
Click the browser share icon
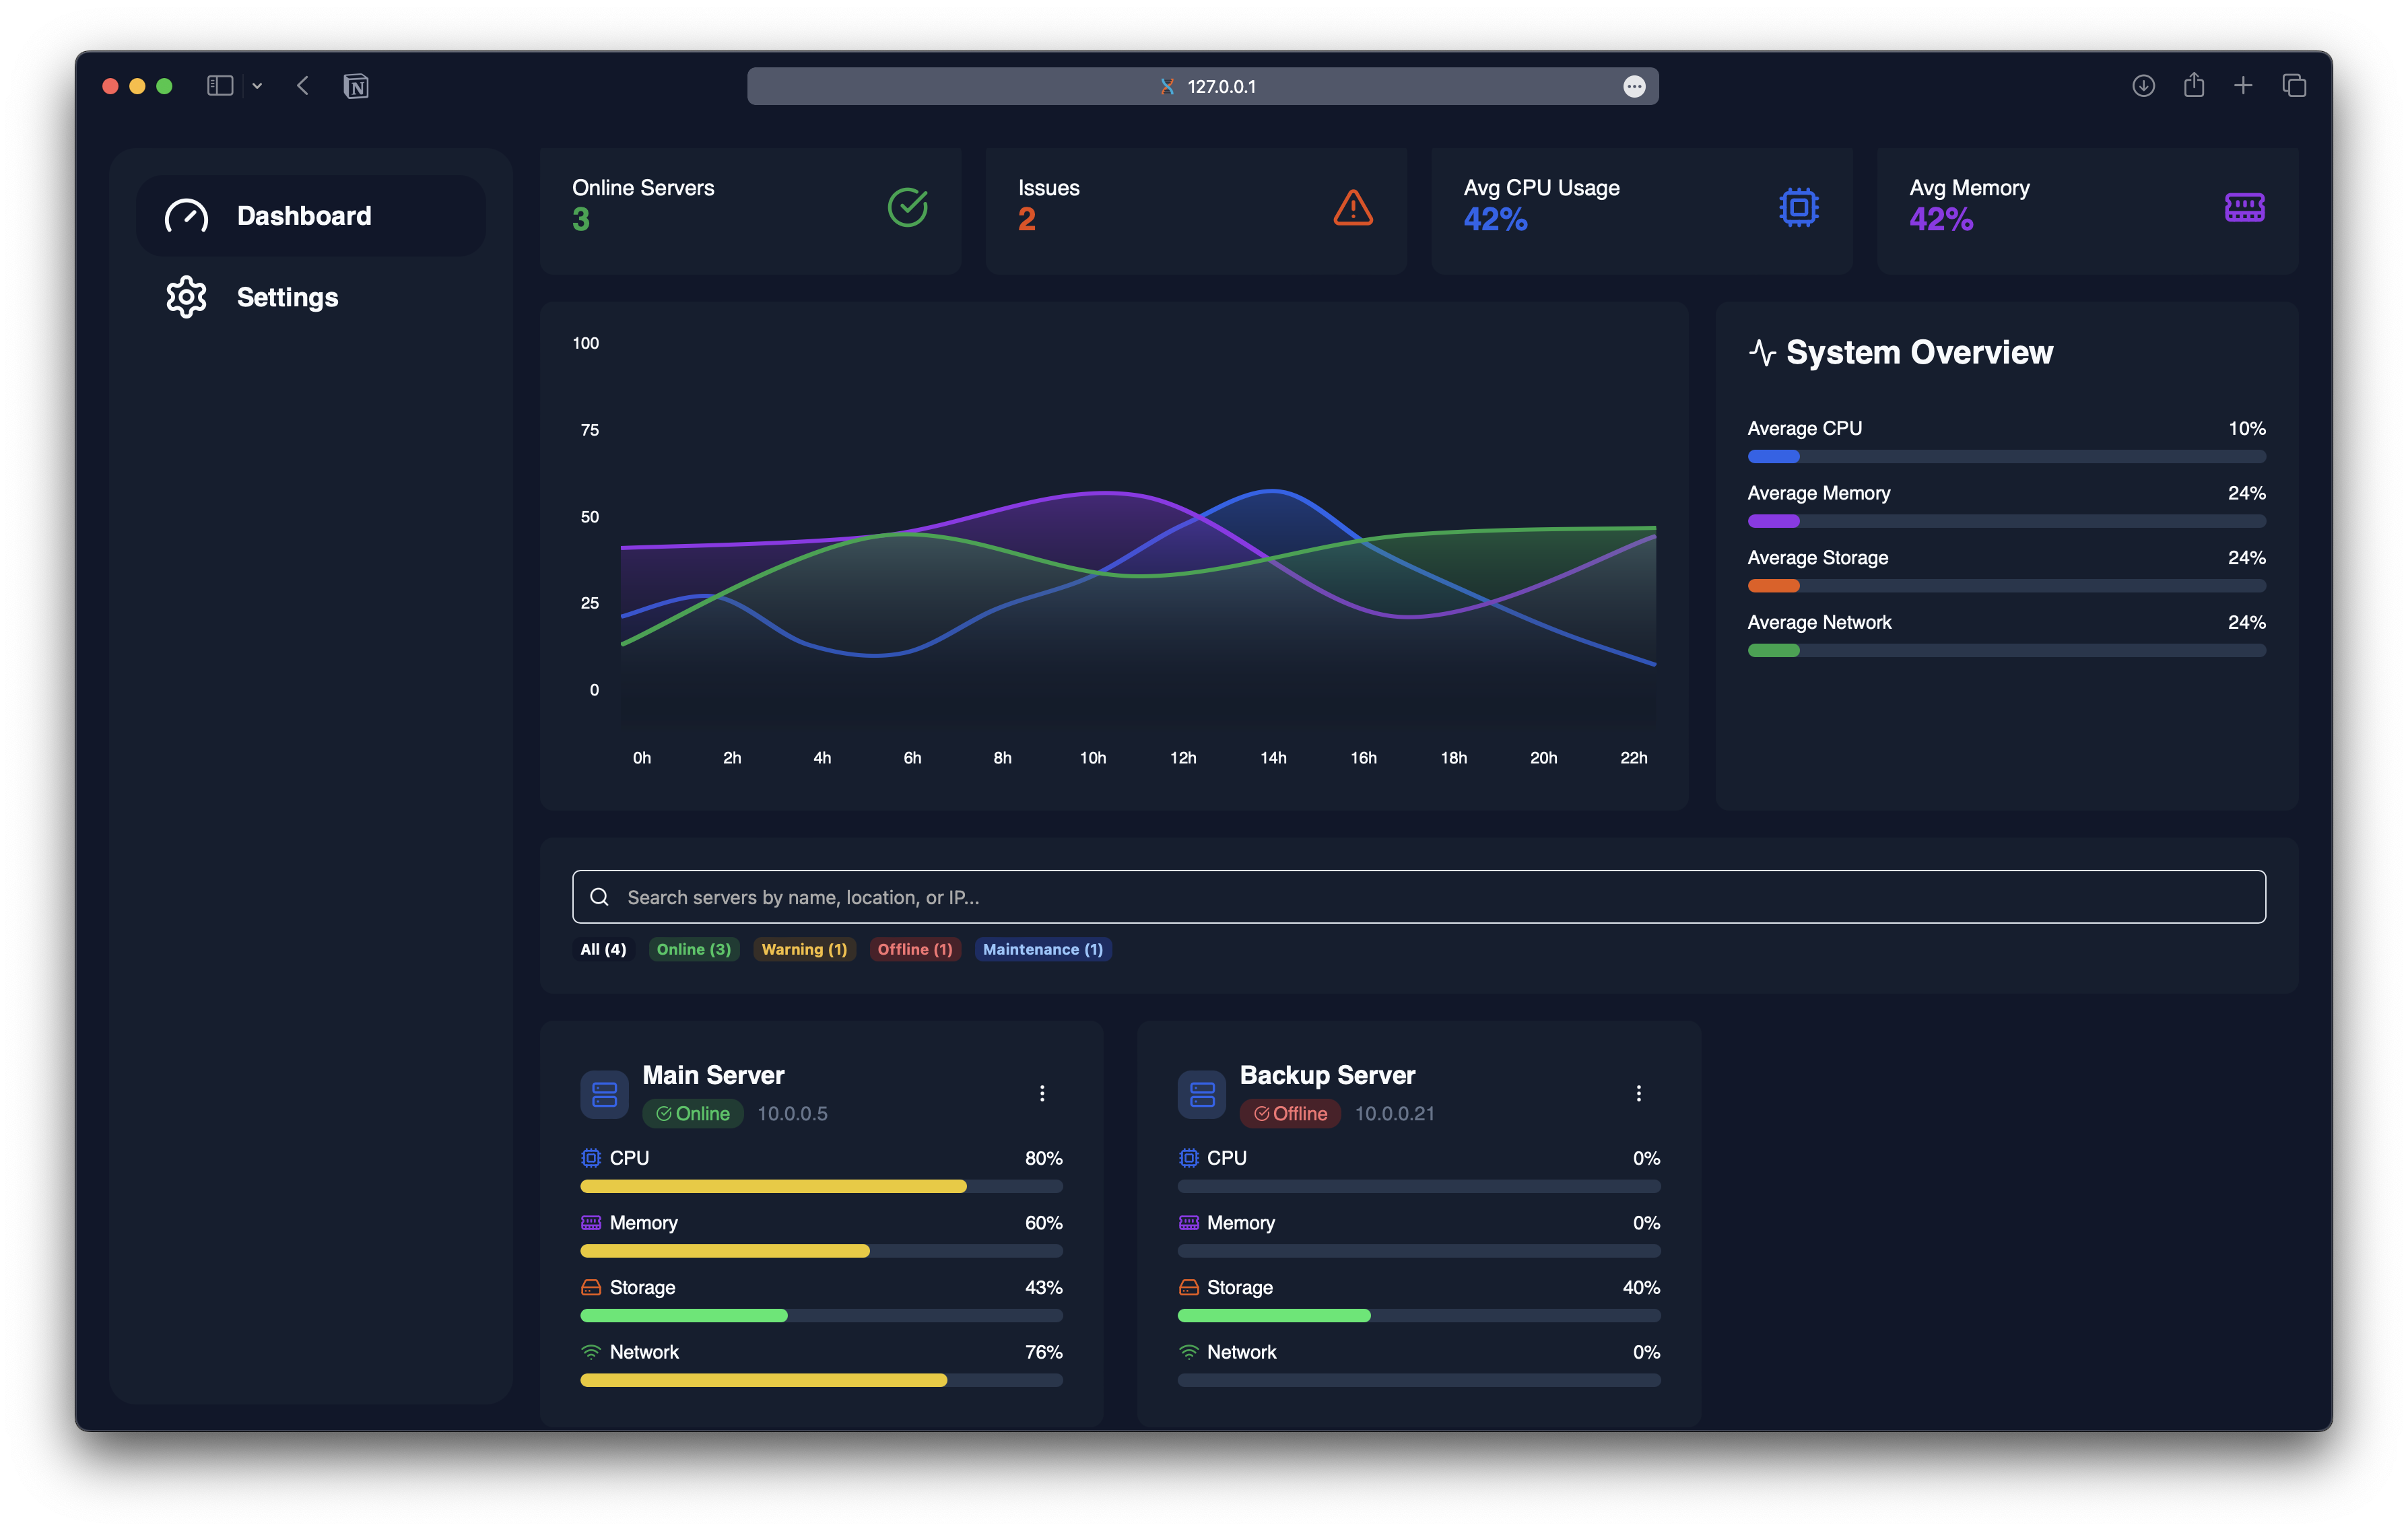[x=2194, y=85]
